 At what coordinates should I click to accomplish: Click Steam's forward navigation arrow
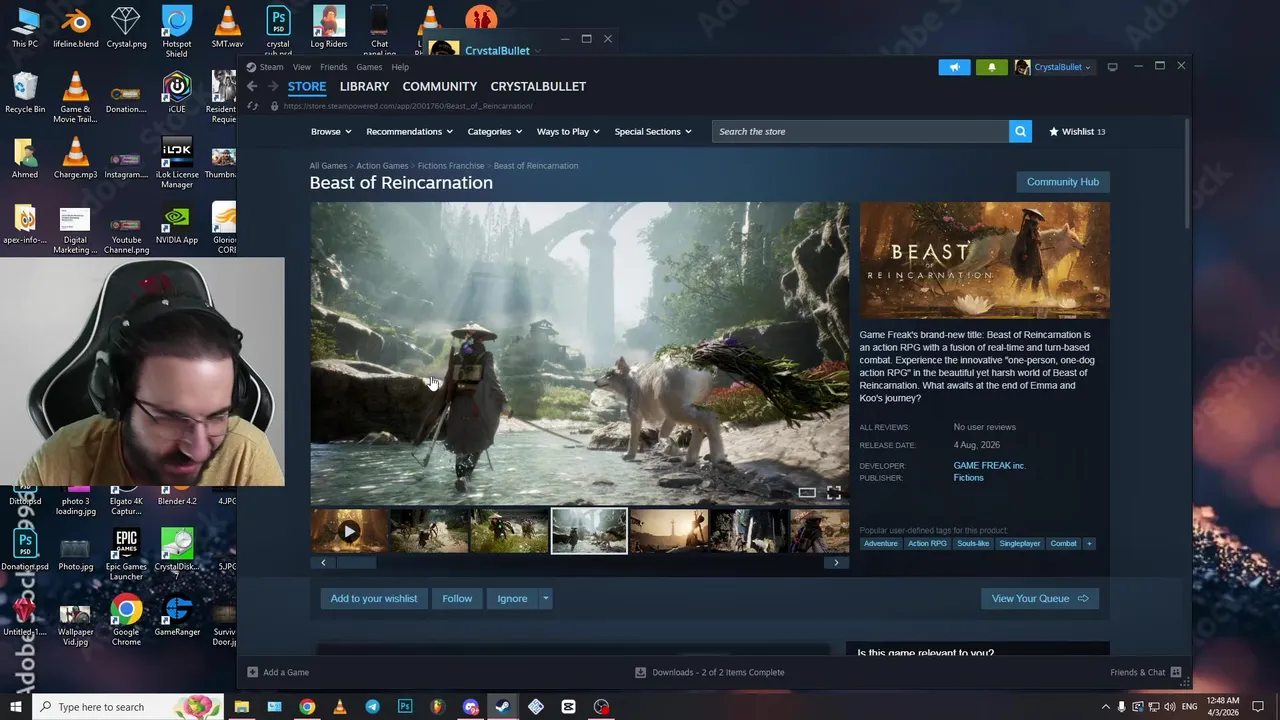coord(272,86)
